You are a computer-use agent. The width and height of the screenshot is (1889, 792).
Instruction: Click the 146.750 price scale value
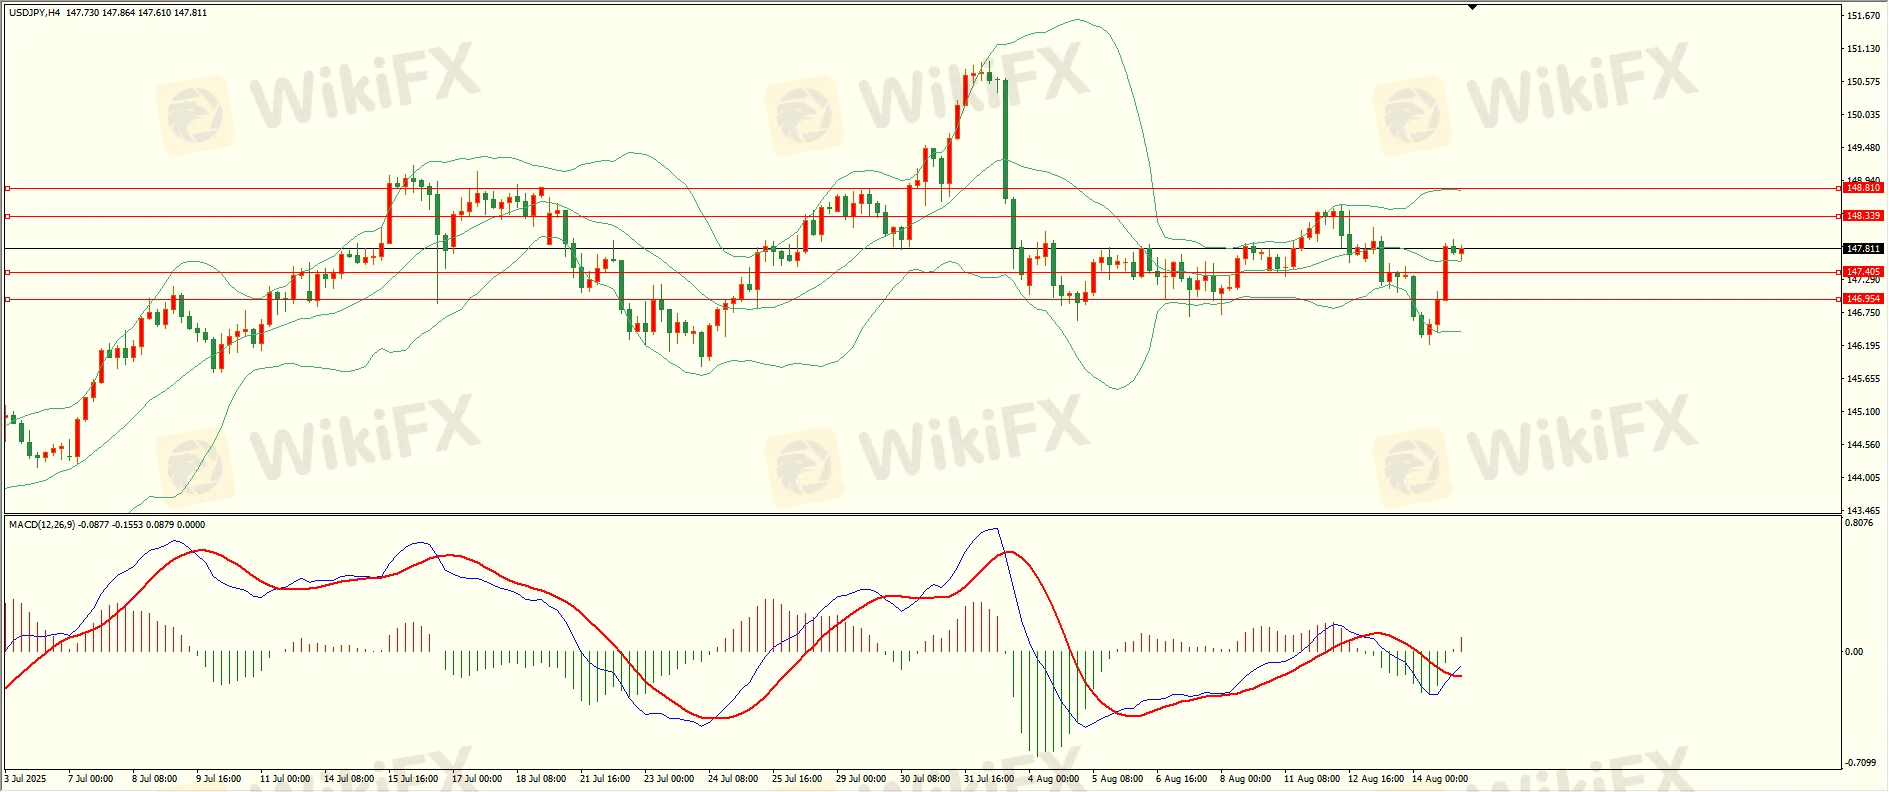(x=1863, y=313)
